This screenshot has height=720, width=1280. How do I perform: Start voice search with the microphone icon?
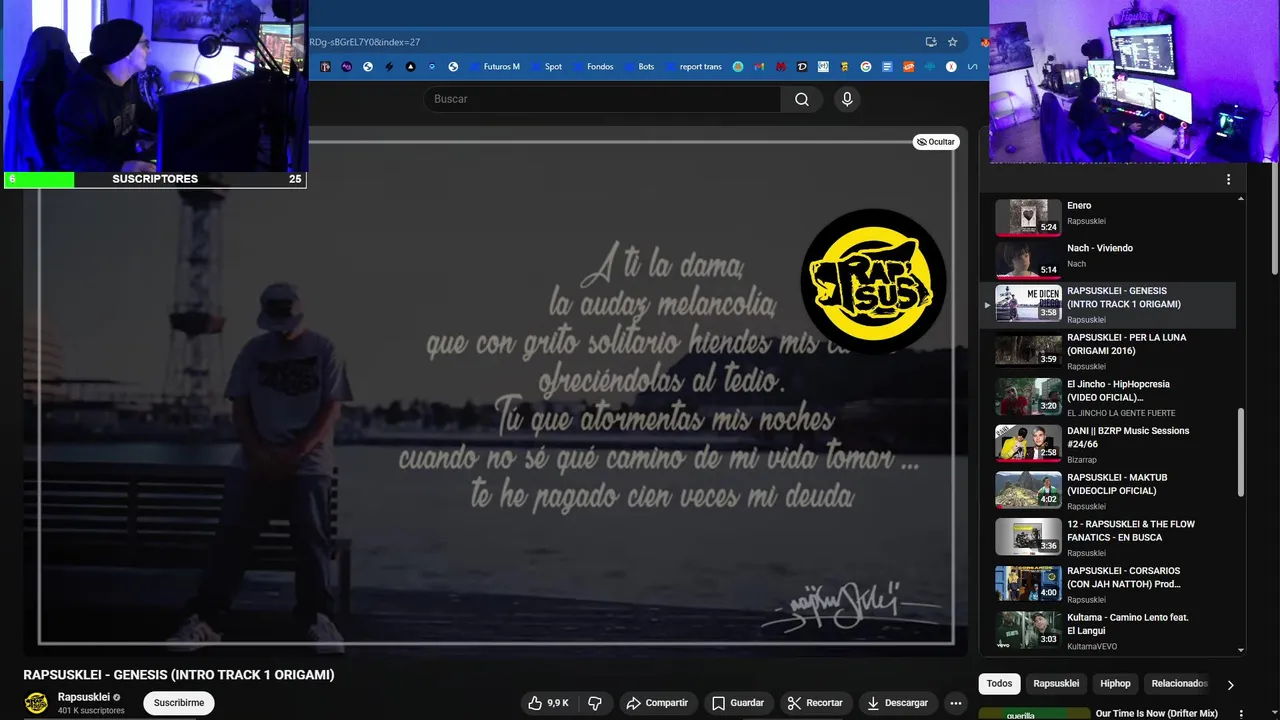click(847, 99)
